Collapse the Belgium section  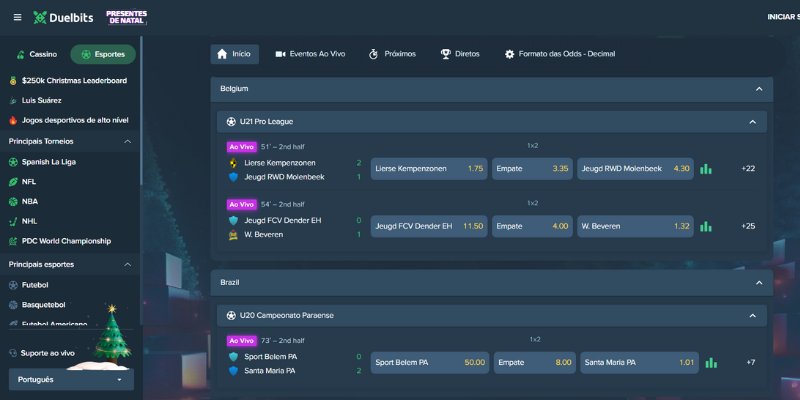759,89
